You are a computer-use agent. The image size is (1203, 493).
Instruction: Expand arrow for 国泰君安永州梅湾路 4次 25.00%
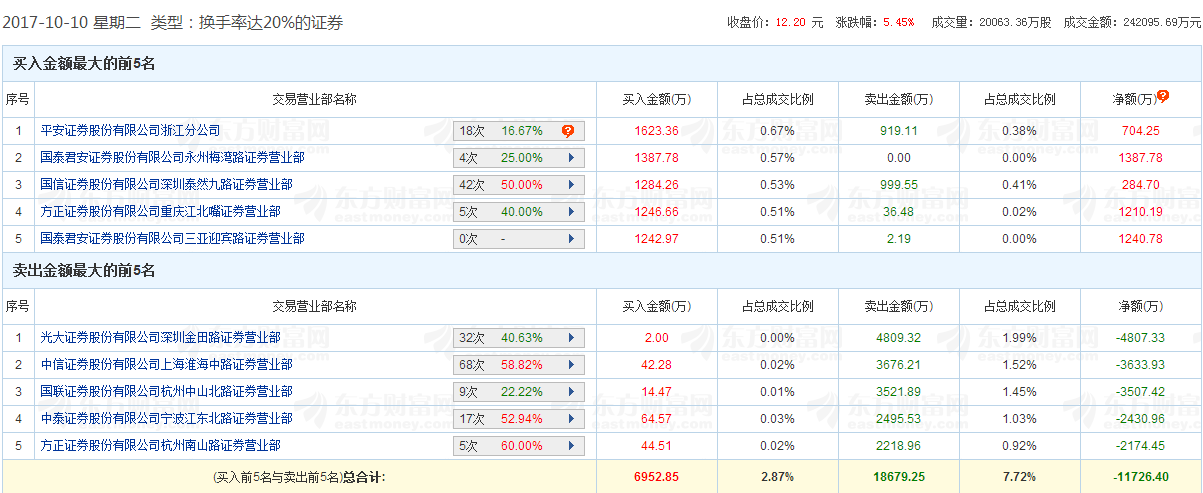[571, 158]
